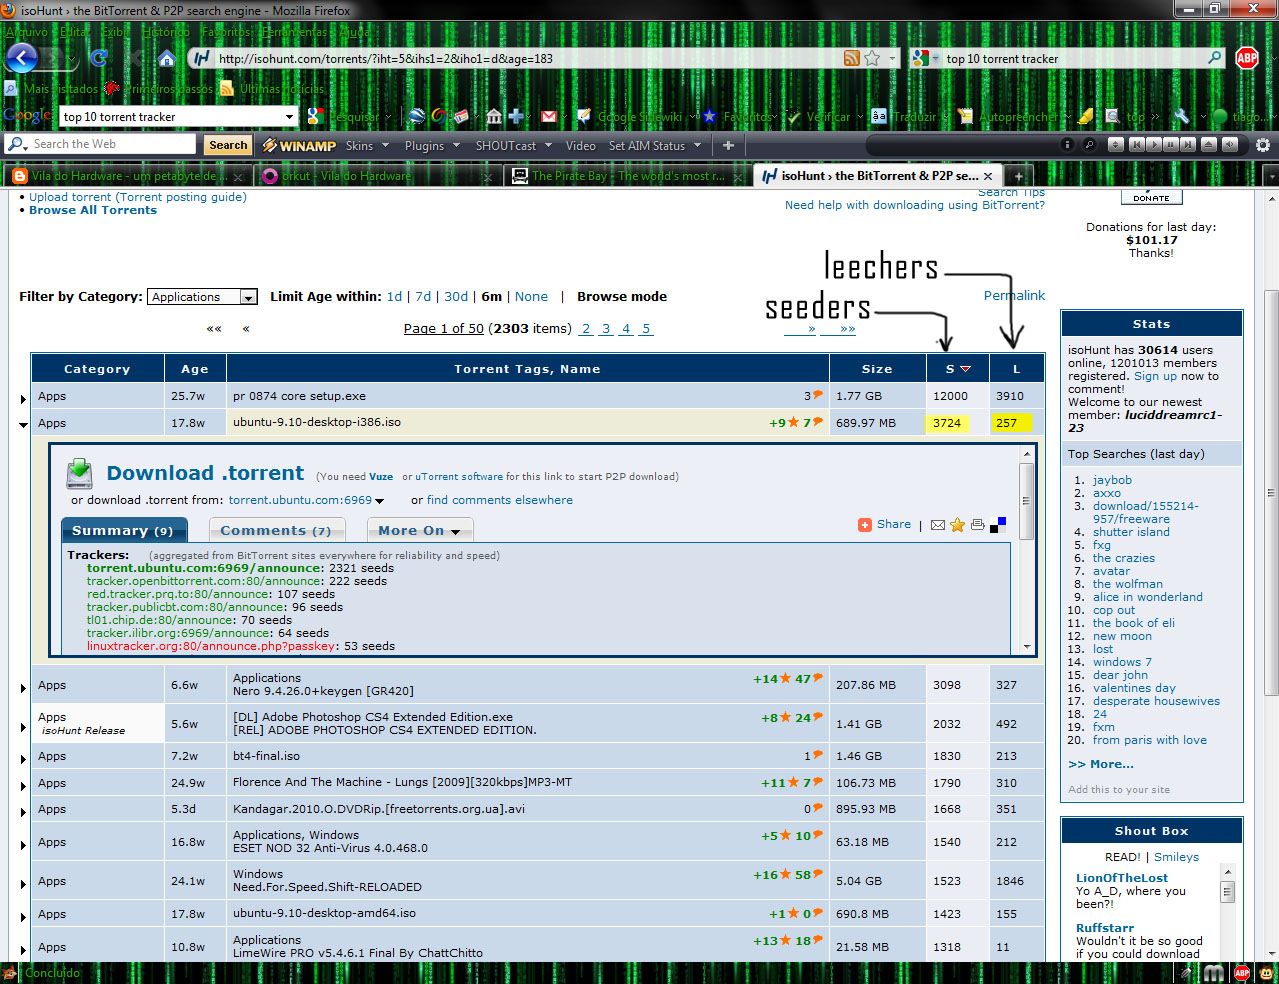Open the Filter by Category dropdown
The width and height of the screenshot is (1279, 984).
[x=203, y=297]
